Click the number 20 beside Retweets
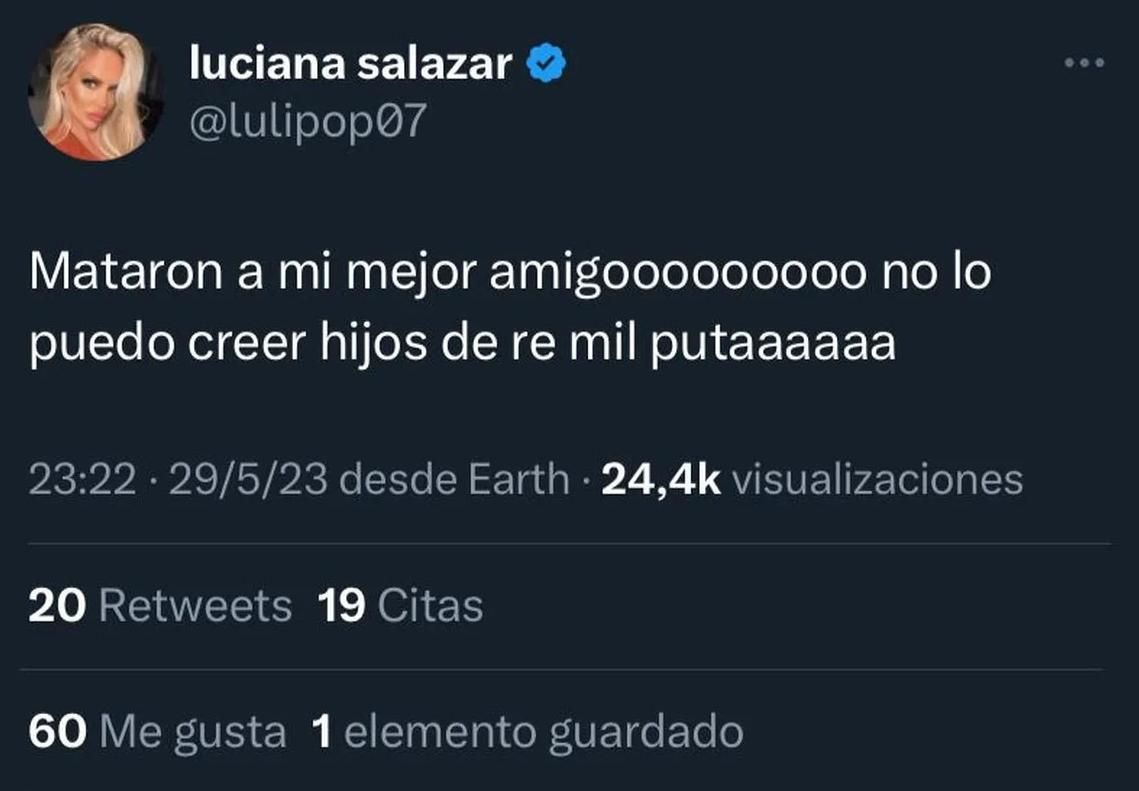This screenshot has height=791, width=1139. pyautogui.click(x=58, y=606)
